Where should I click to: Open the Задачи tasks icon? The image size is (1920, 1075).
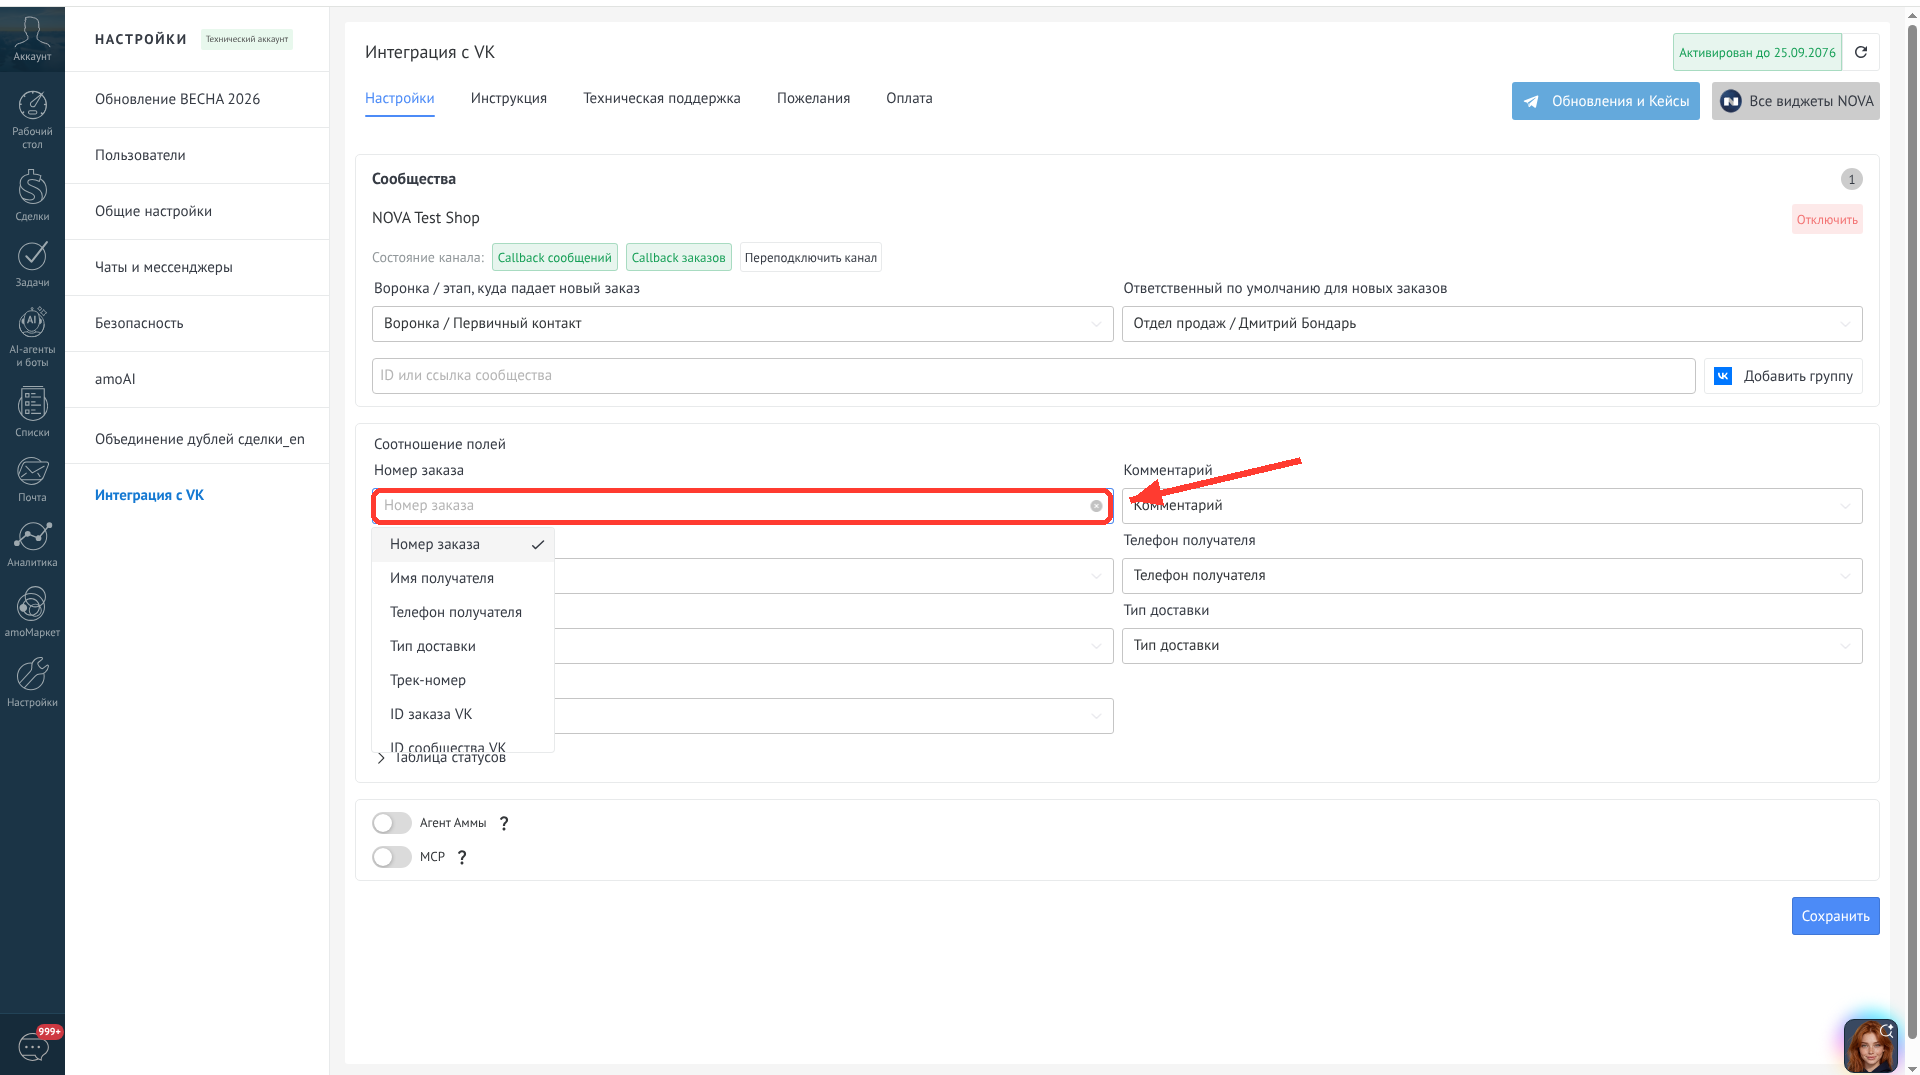pyautogui.click(x=32, y=264)
